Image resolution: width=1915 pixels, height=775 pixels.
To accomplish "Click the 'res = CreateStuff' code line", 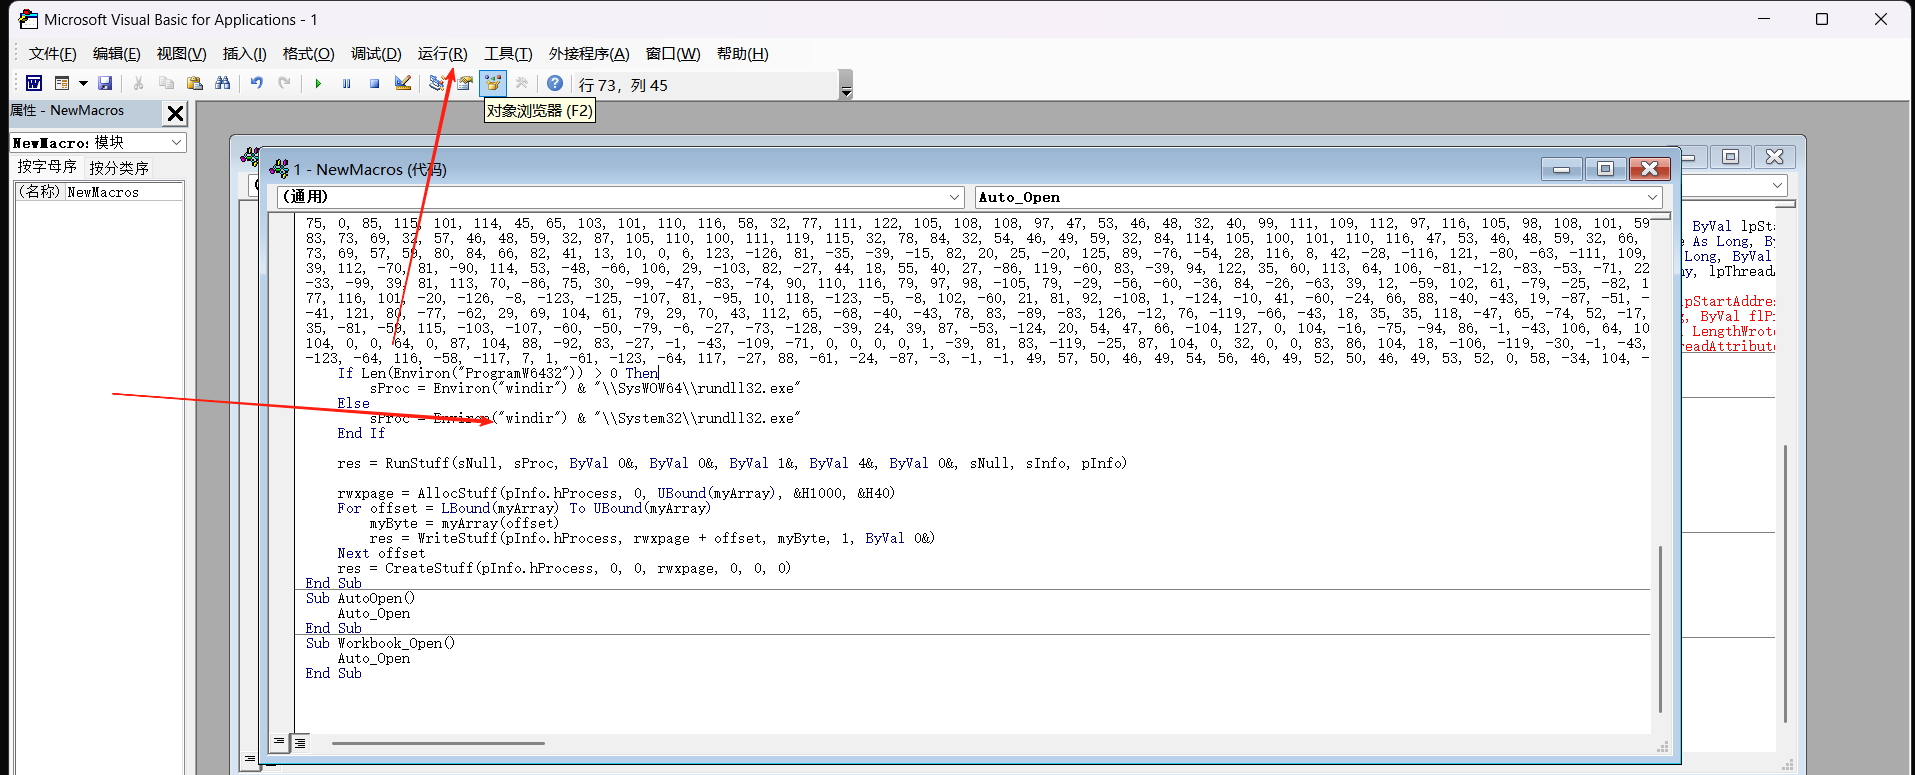I will (x=564, y=568).
